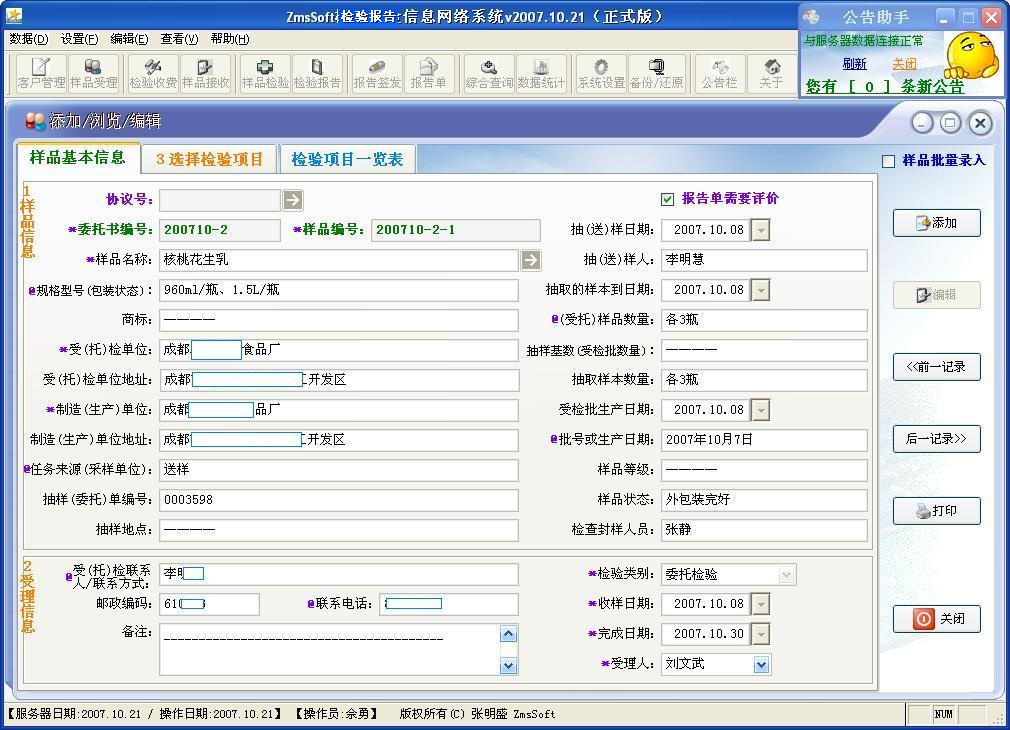Click the 抽样(委托)单编号 input field
This screenshot has width=1010, height=730.
pos(339,499)
